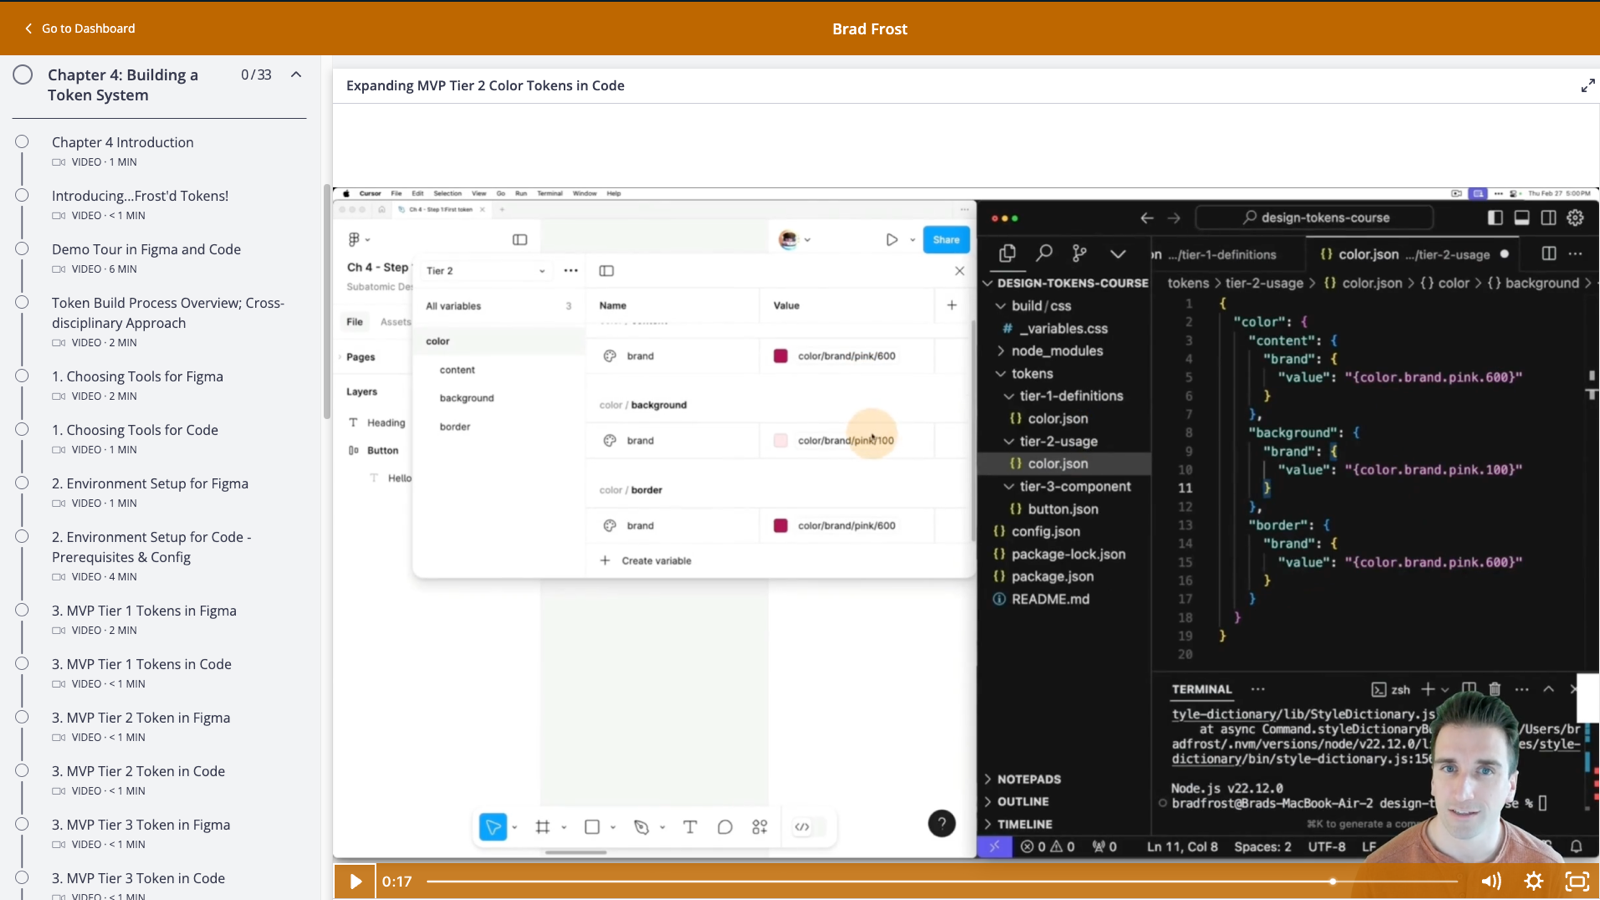This screenshot has width=1600, height=900.
Task: Open Source Control icon in Cursor
Action: click(1080, 254)
